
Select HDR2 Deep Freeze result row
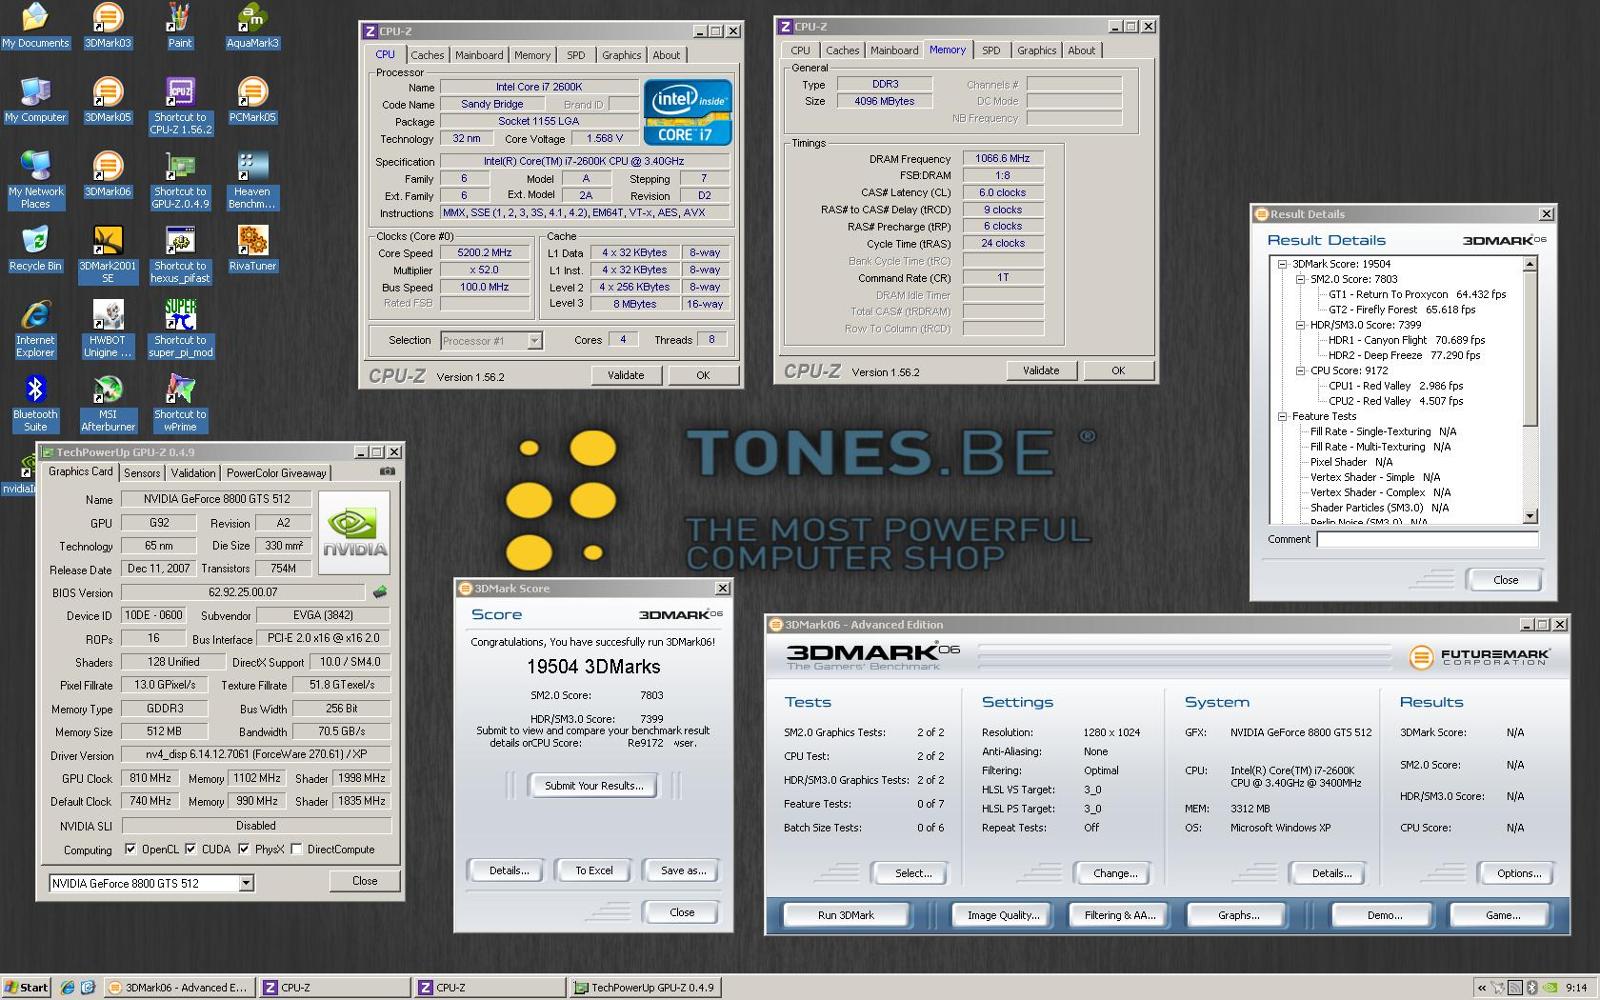1404,355
